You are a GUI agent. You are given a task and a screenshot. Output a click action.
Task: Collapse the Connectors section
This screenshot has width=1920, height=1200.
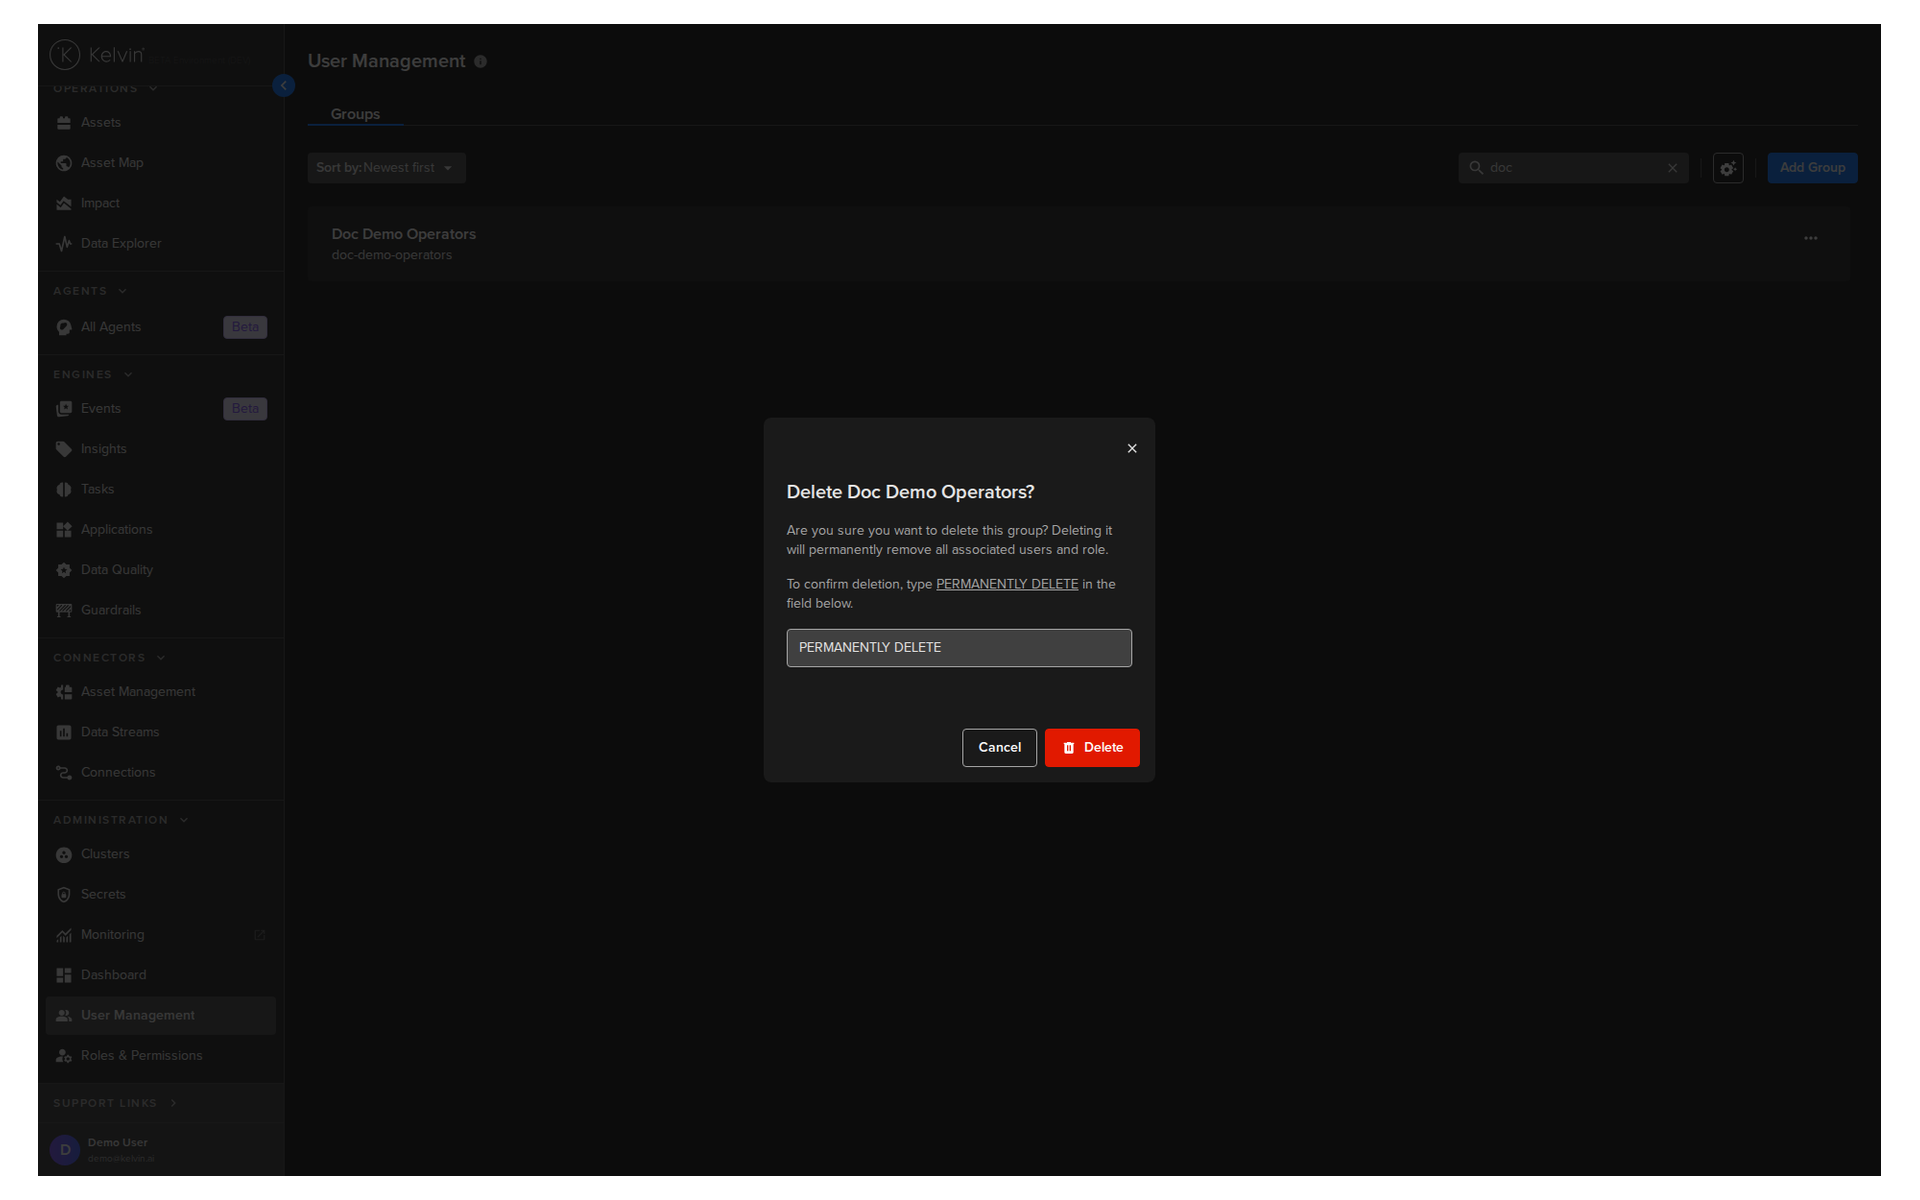tap(109, 658)
